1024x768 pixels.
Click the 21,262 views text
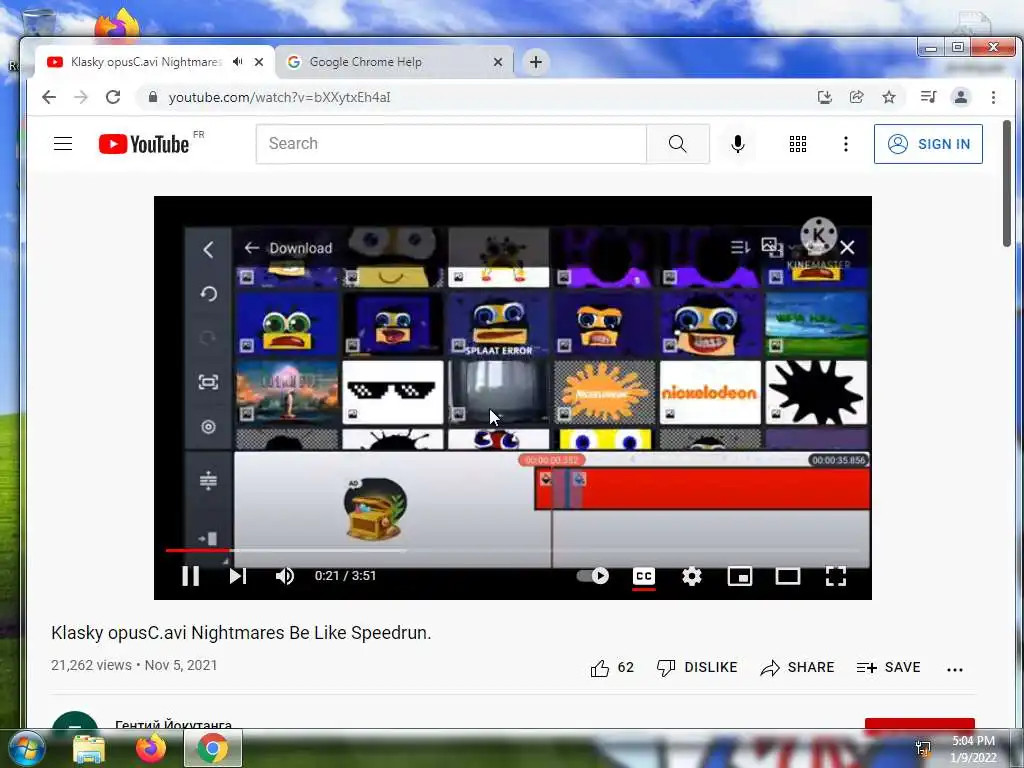pyautogui.click(x=91, y=665)
